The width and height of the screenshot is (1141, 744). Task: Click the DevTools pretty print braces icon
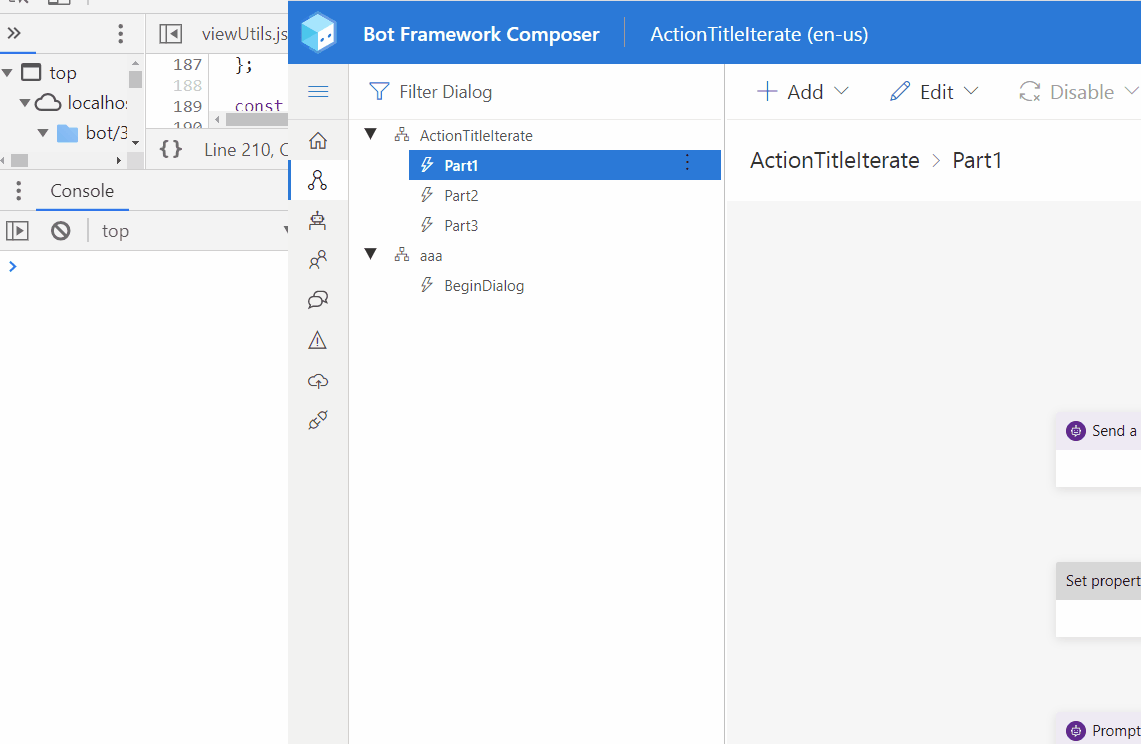pos(171,149)
